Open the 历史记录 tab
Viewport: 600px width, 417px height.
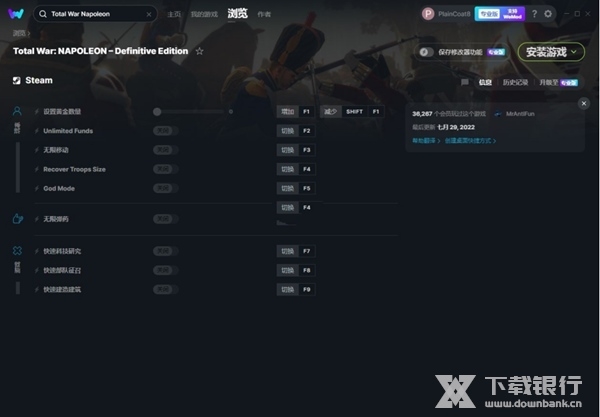tap(515, 82)
